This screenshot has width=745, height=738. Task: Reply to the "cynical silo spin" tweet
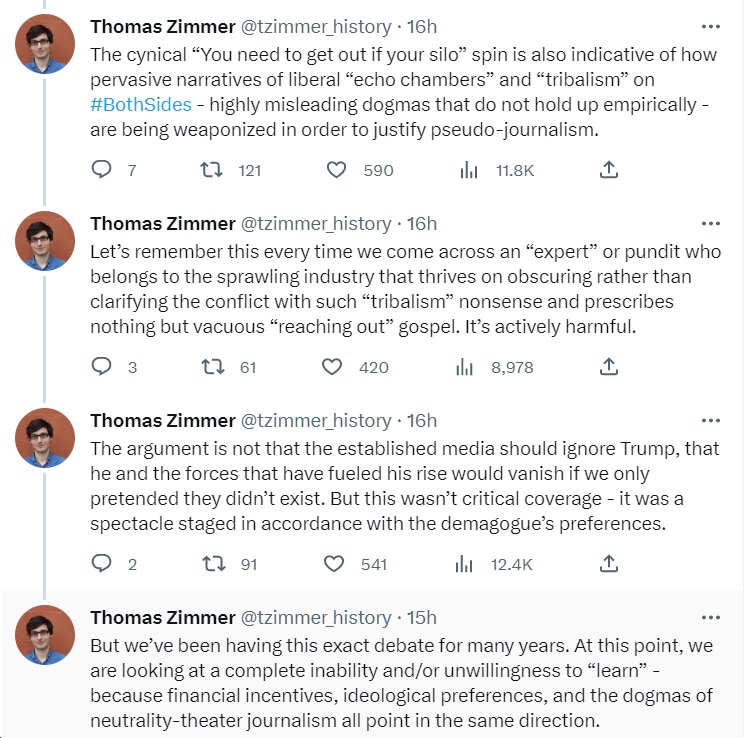(101, 170)
